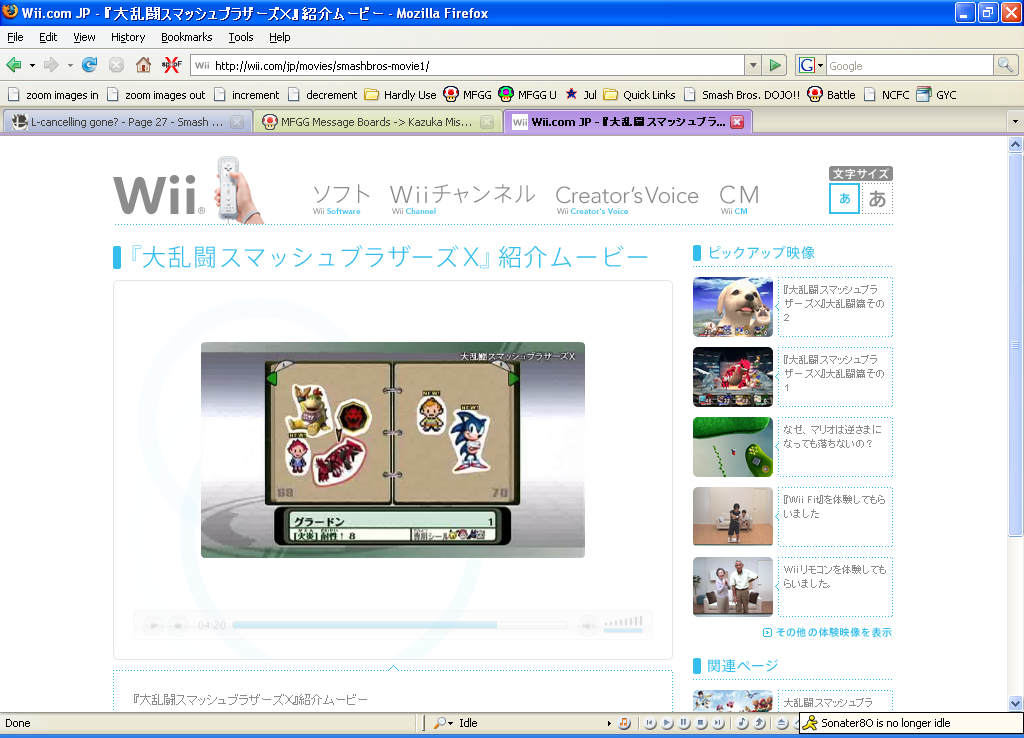
Task: Click the status bar stop button
Action: coord(701,723)
